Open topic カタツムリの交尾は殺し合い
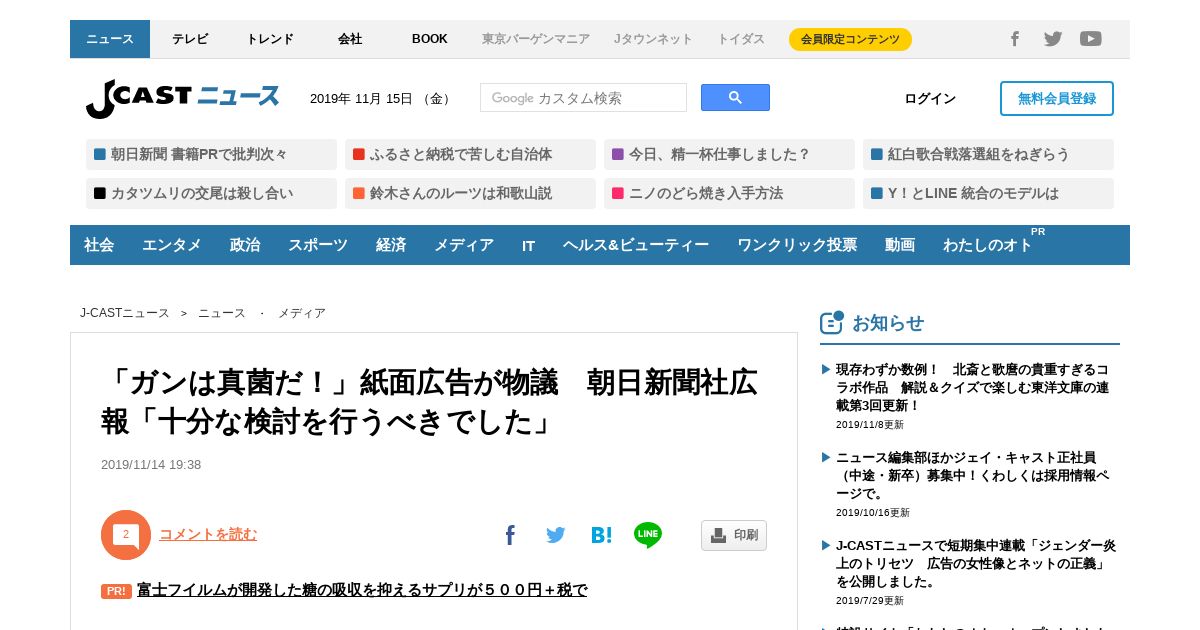Image resolution: width=1200 pixels, height=630 pixels. tap(211, 193)
